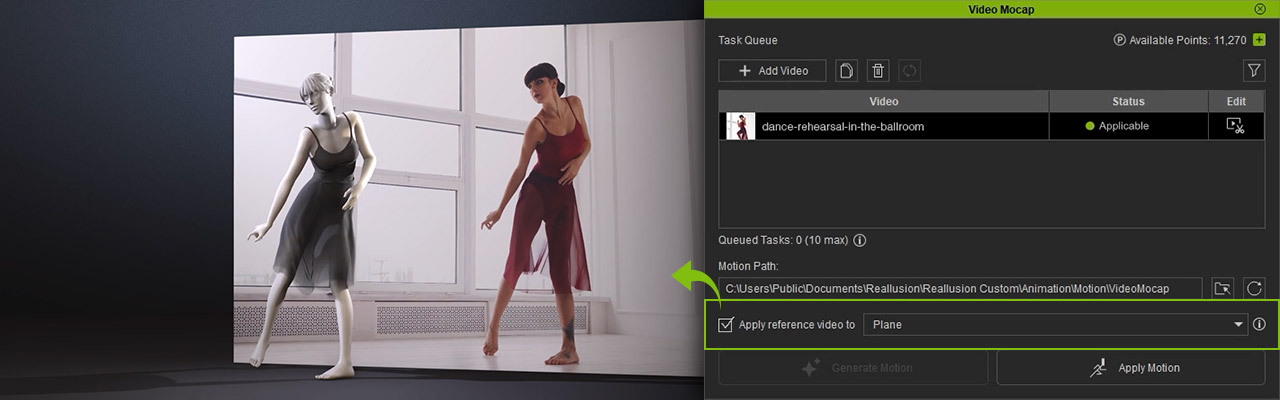Show info about queued tasks
Screen dimensions: 1280x400
pyautogui.click(x=859, y=241)
